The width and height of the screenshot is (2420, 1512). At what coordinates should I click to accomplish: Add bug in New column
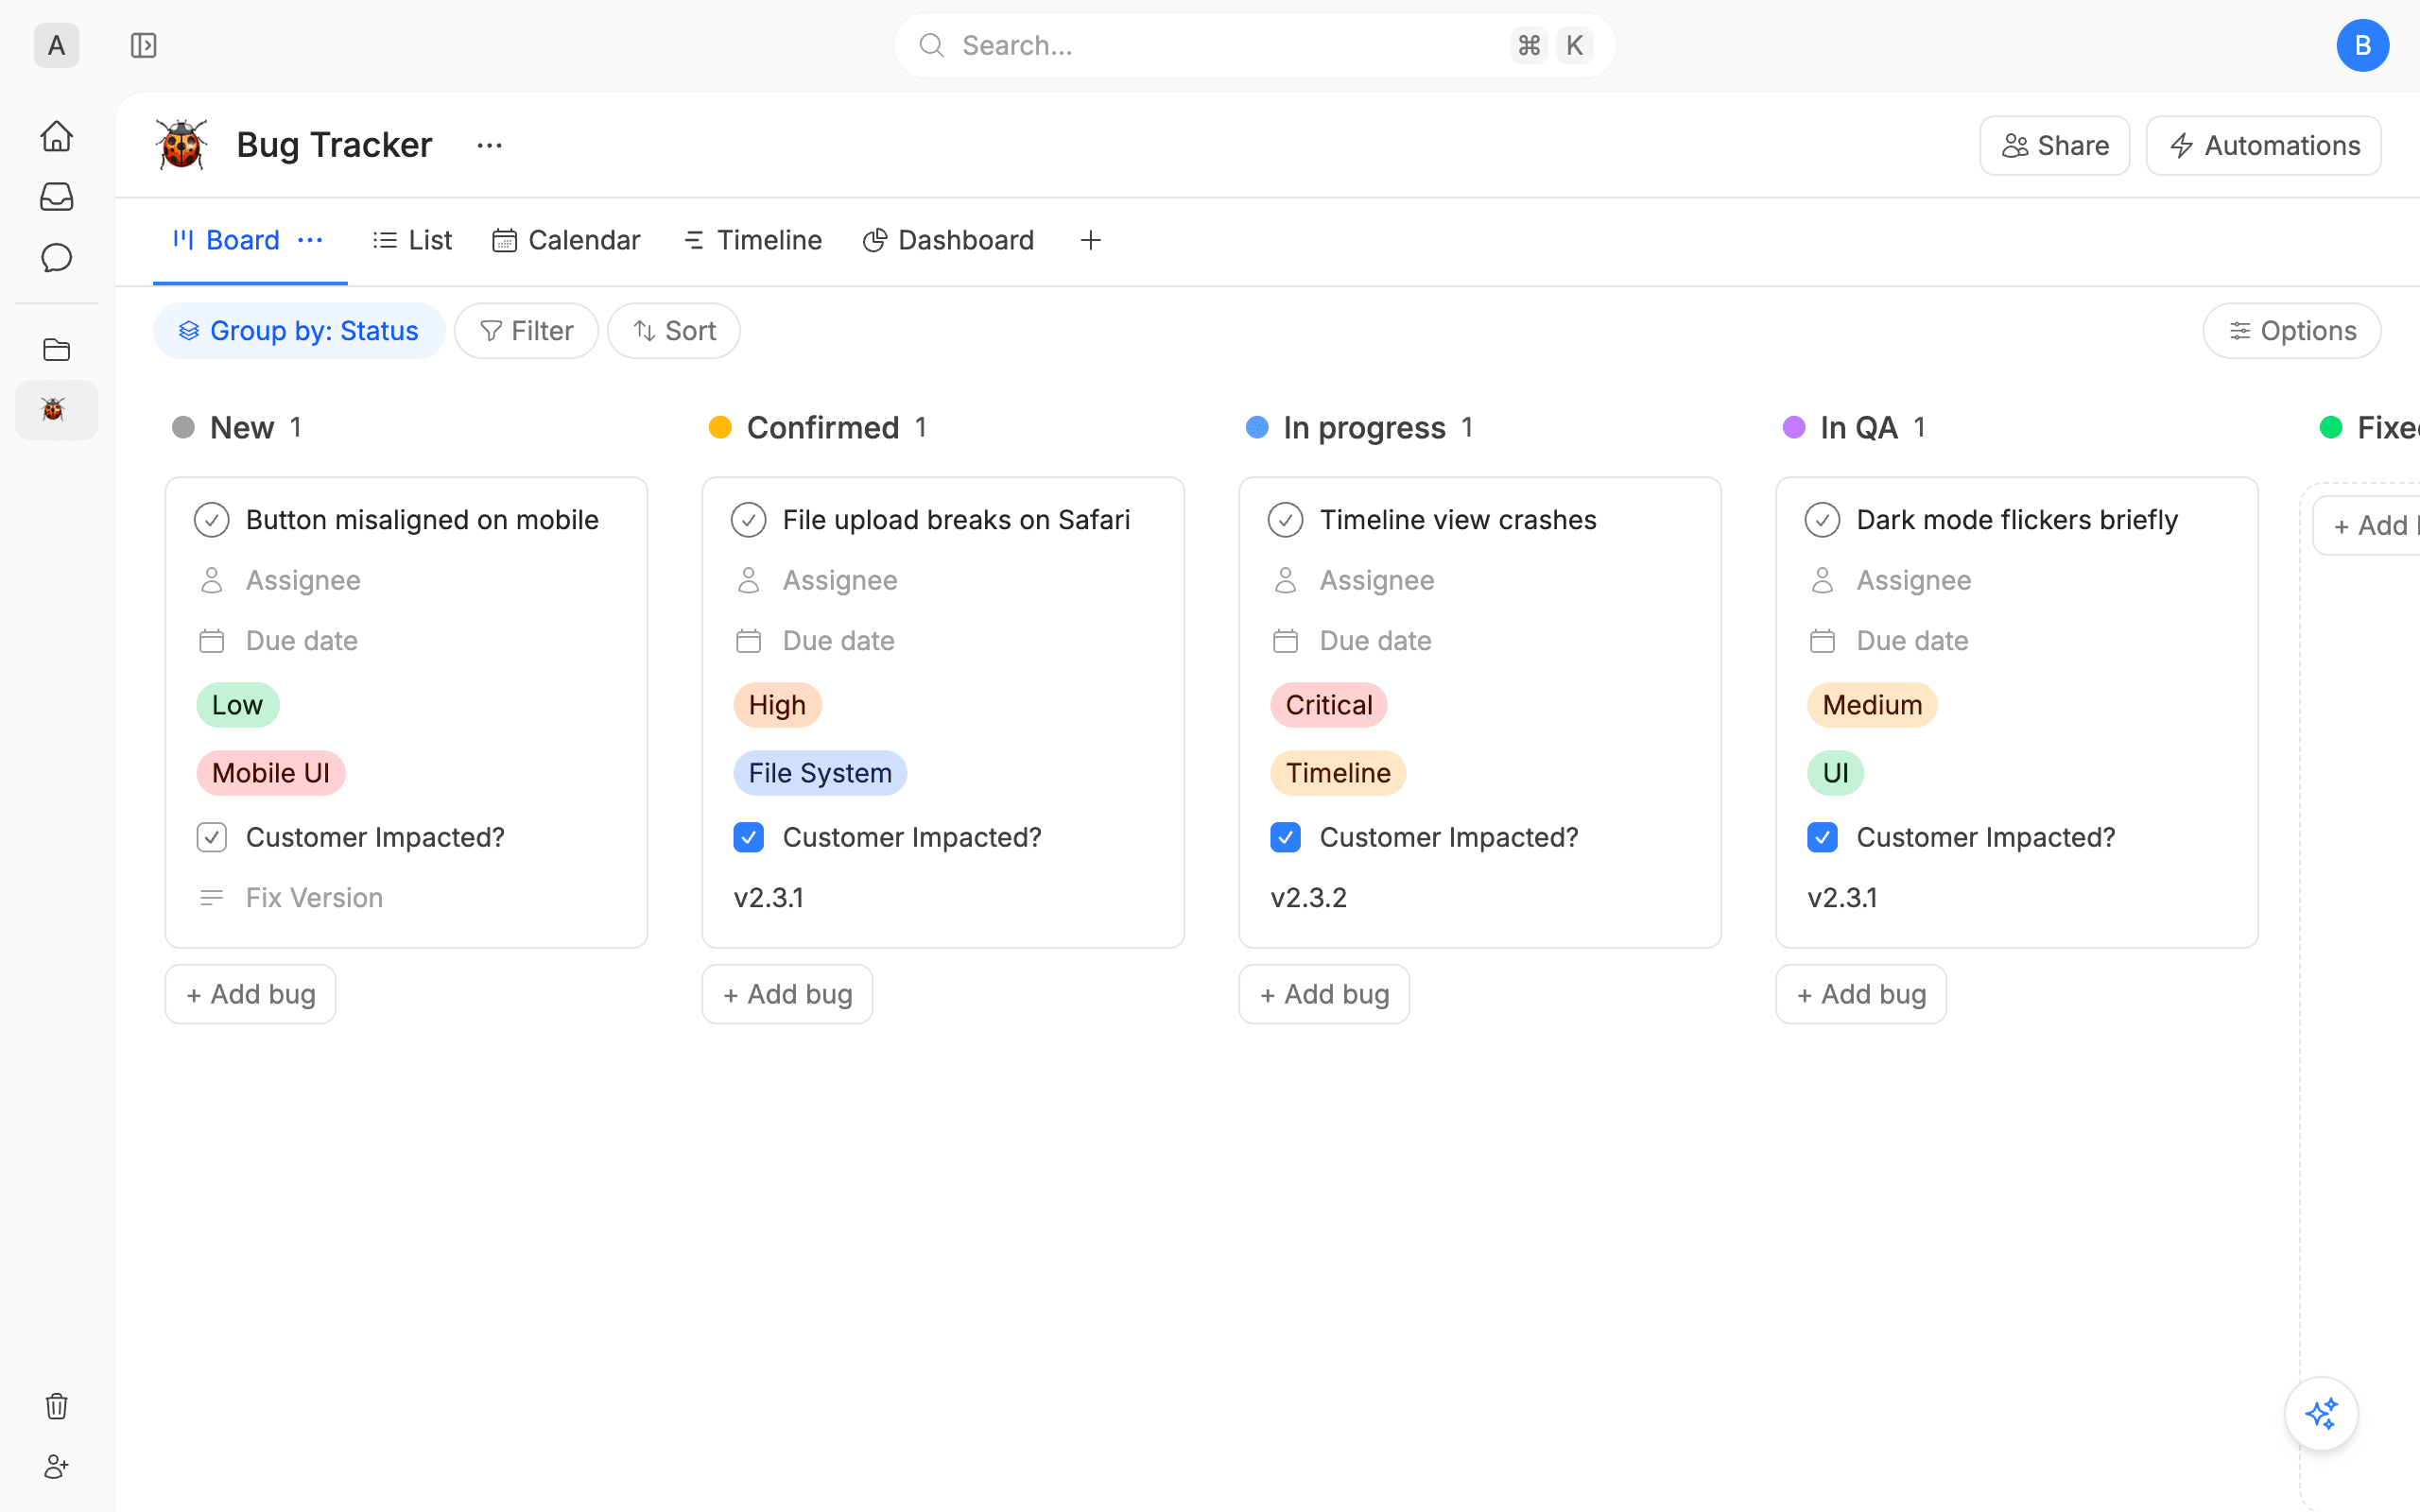click(251, 994)
